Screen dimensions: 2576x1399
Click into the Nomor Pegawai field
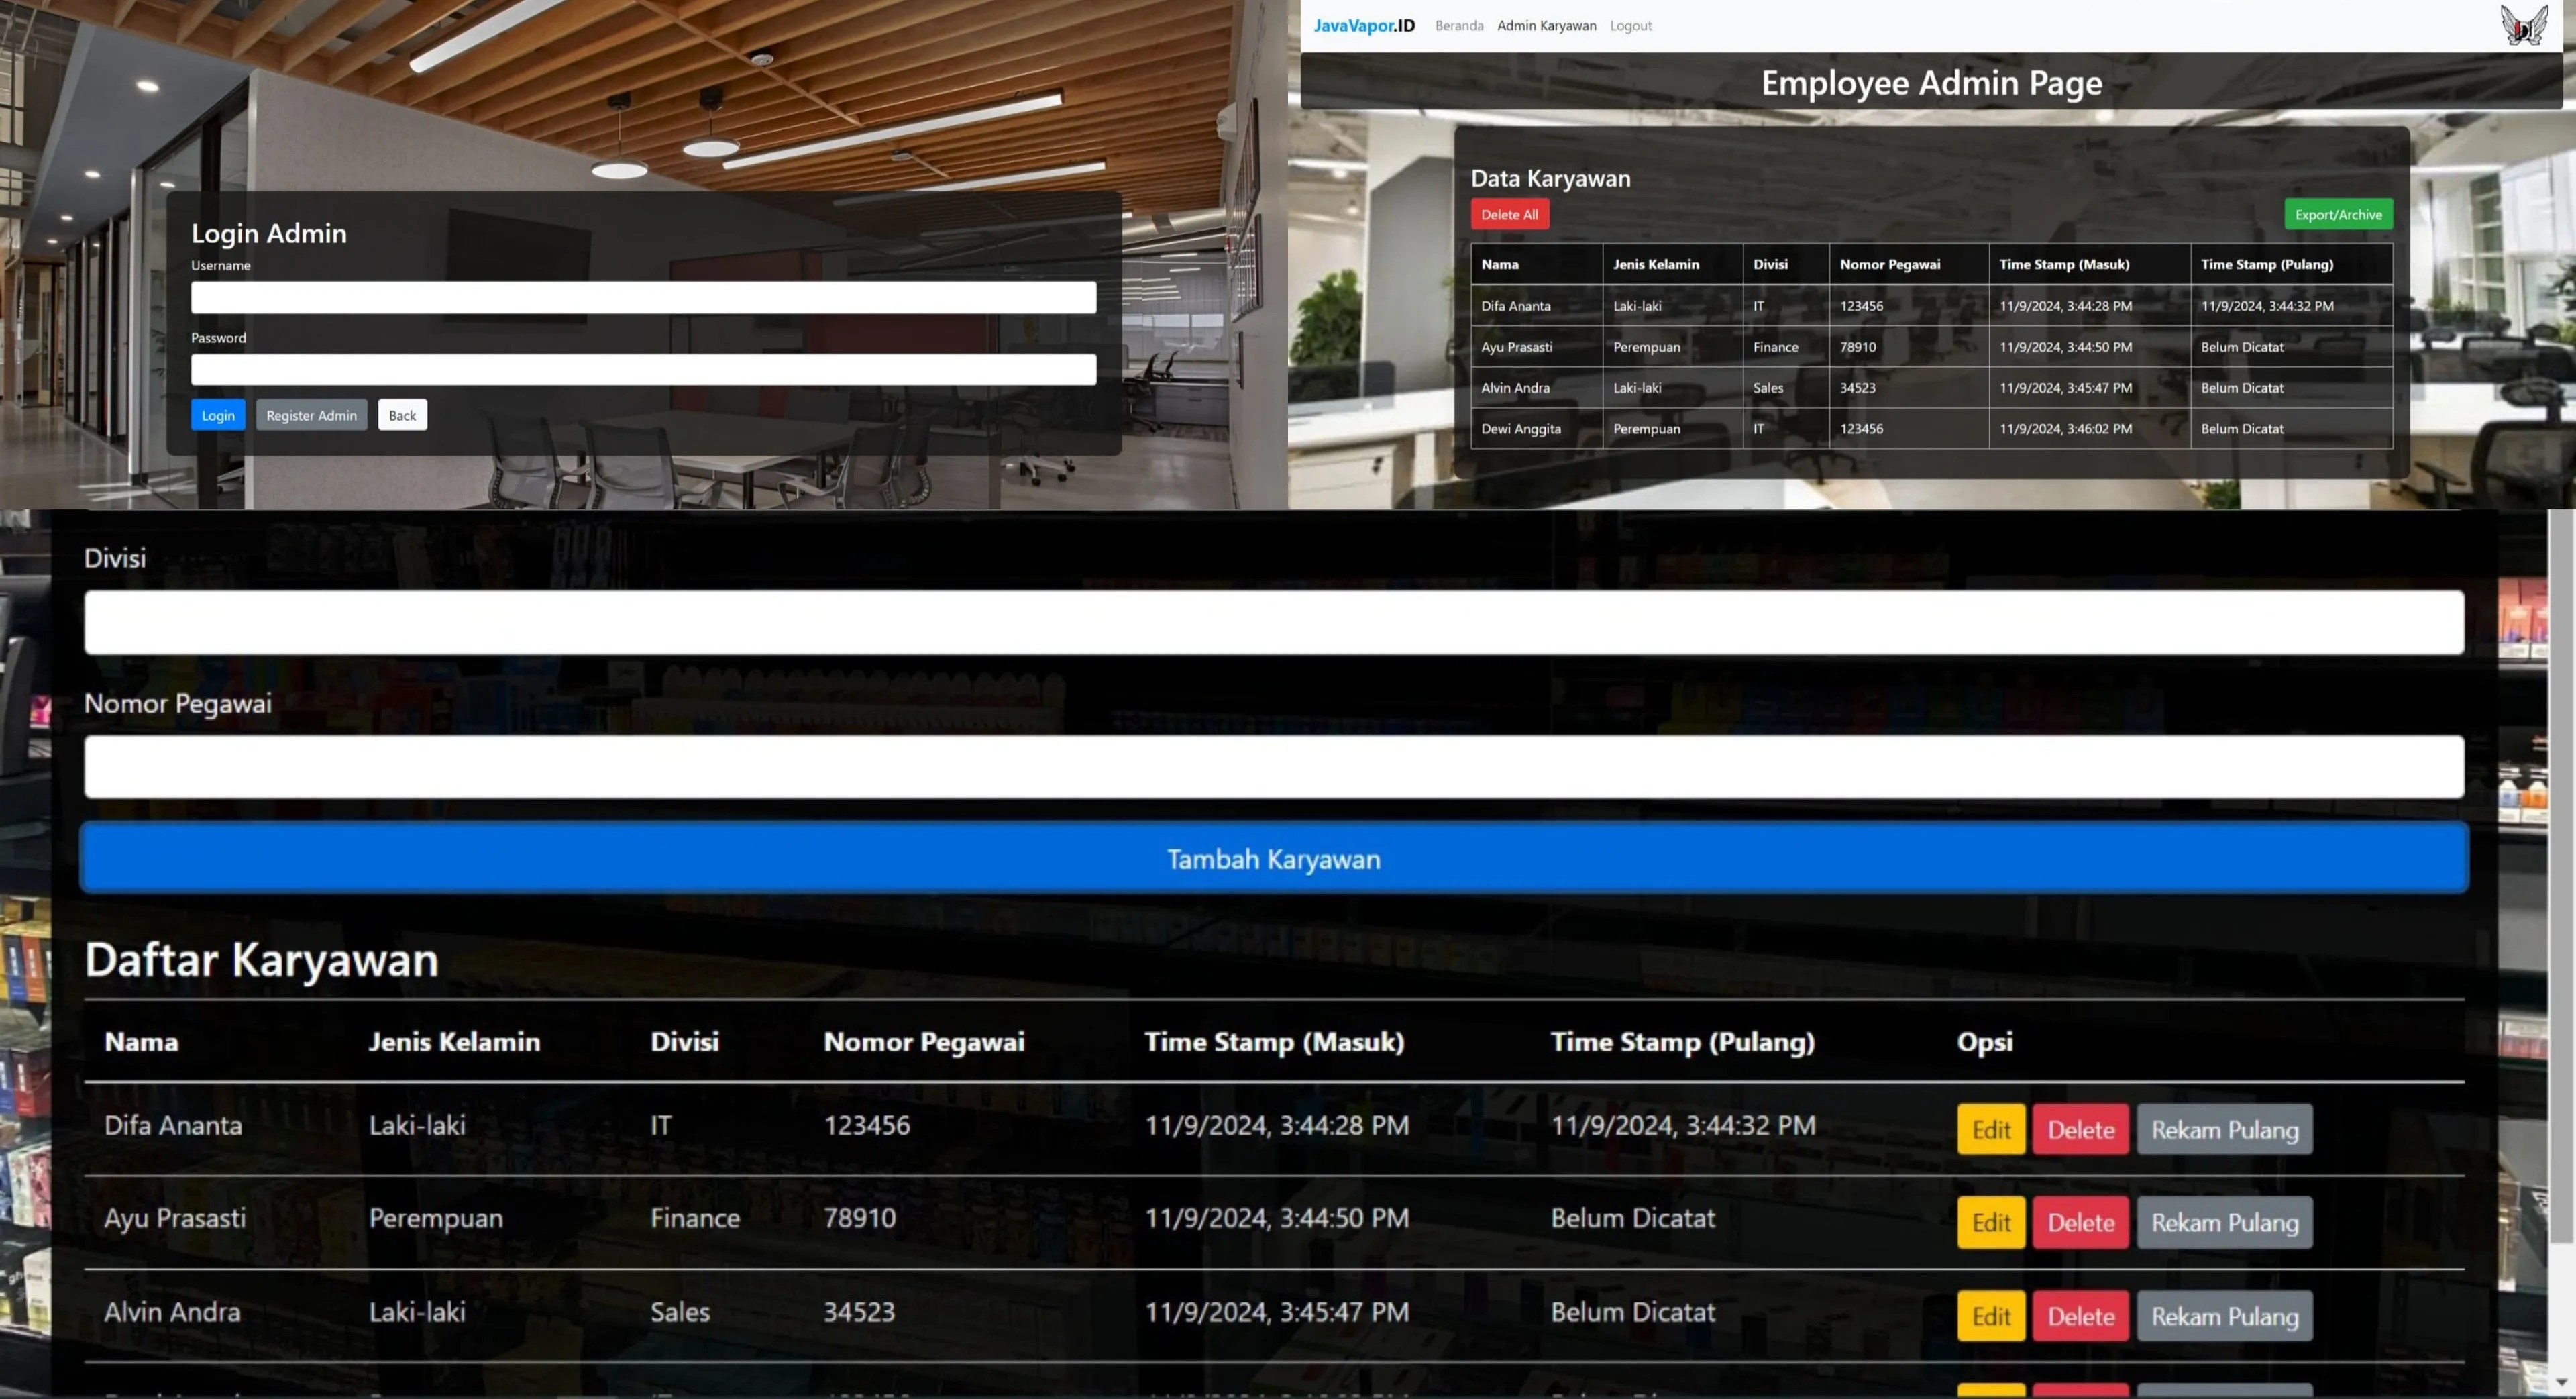click(x=1273, y=767)
